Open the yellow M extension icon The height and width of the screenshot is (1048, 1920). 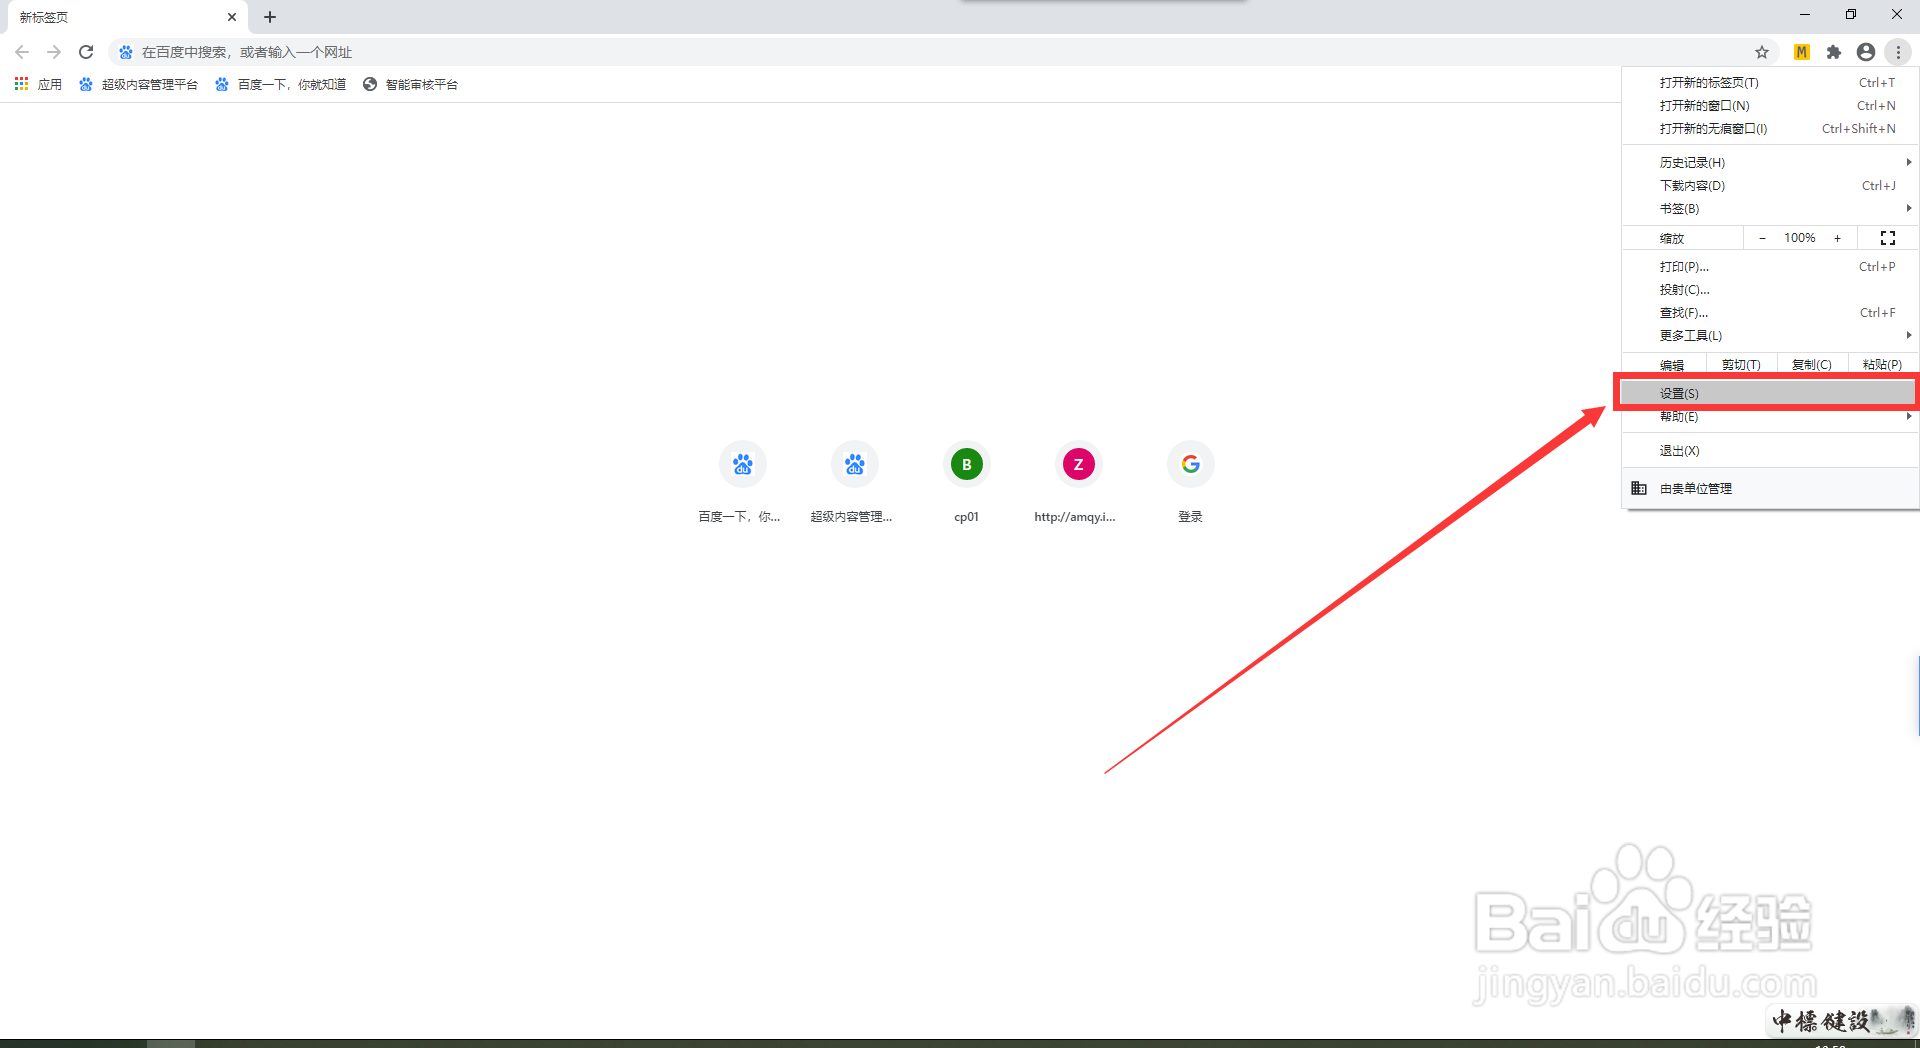1801,52
